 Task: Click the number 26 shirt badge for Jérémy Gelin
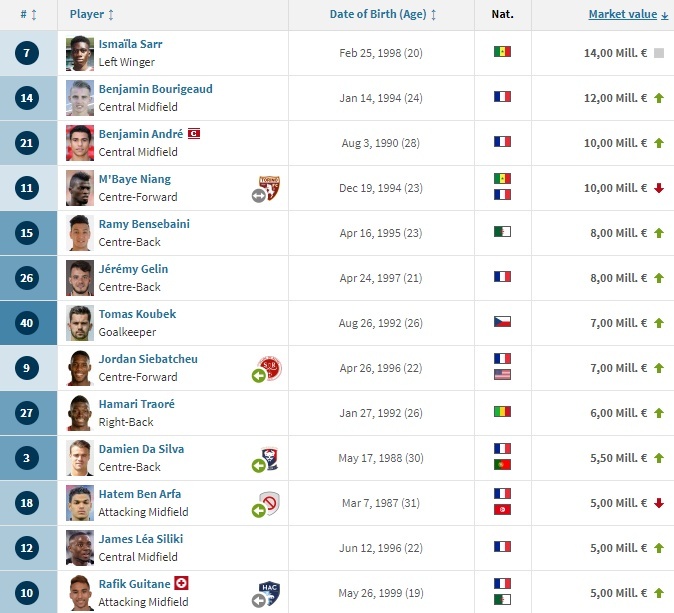tap(28, 278)
